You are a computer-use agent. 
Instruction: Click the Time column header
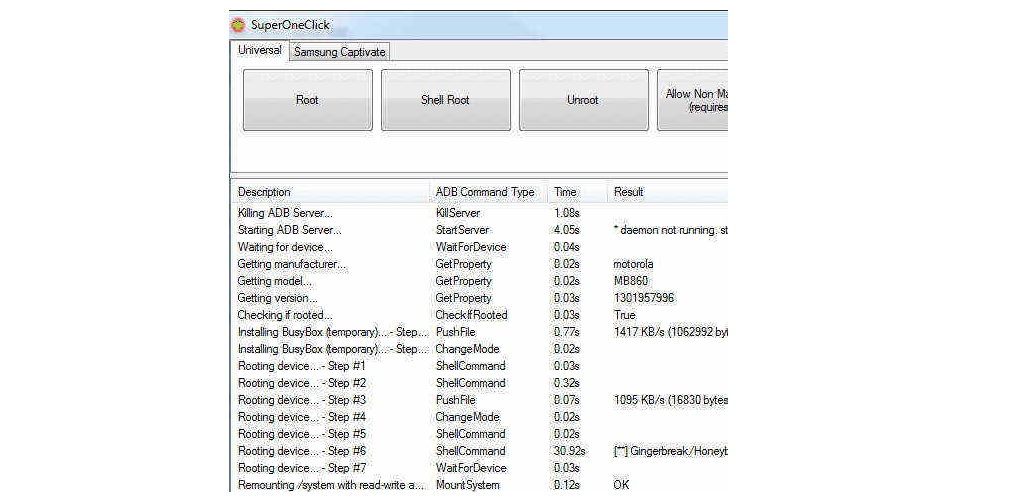click(565, 192)
